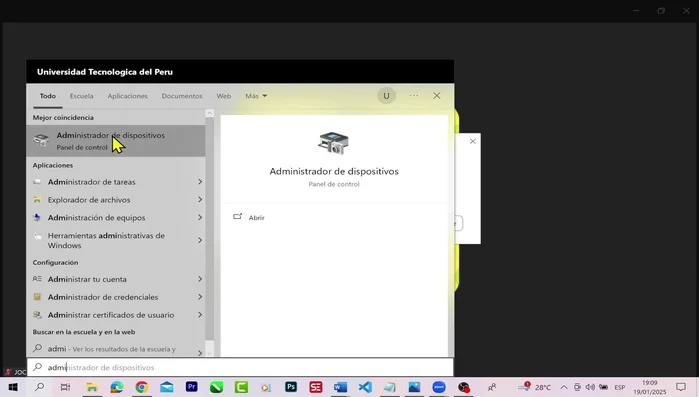
Task: Select the Administrador de tareas result text
Action: (91, 182)
